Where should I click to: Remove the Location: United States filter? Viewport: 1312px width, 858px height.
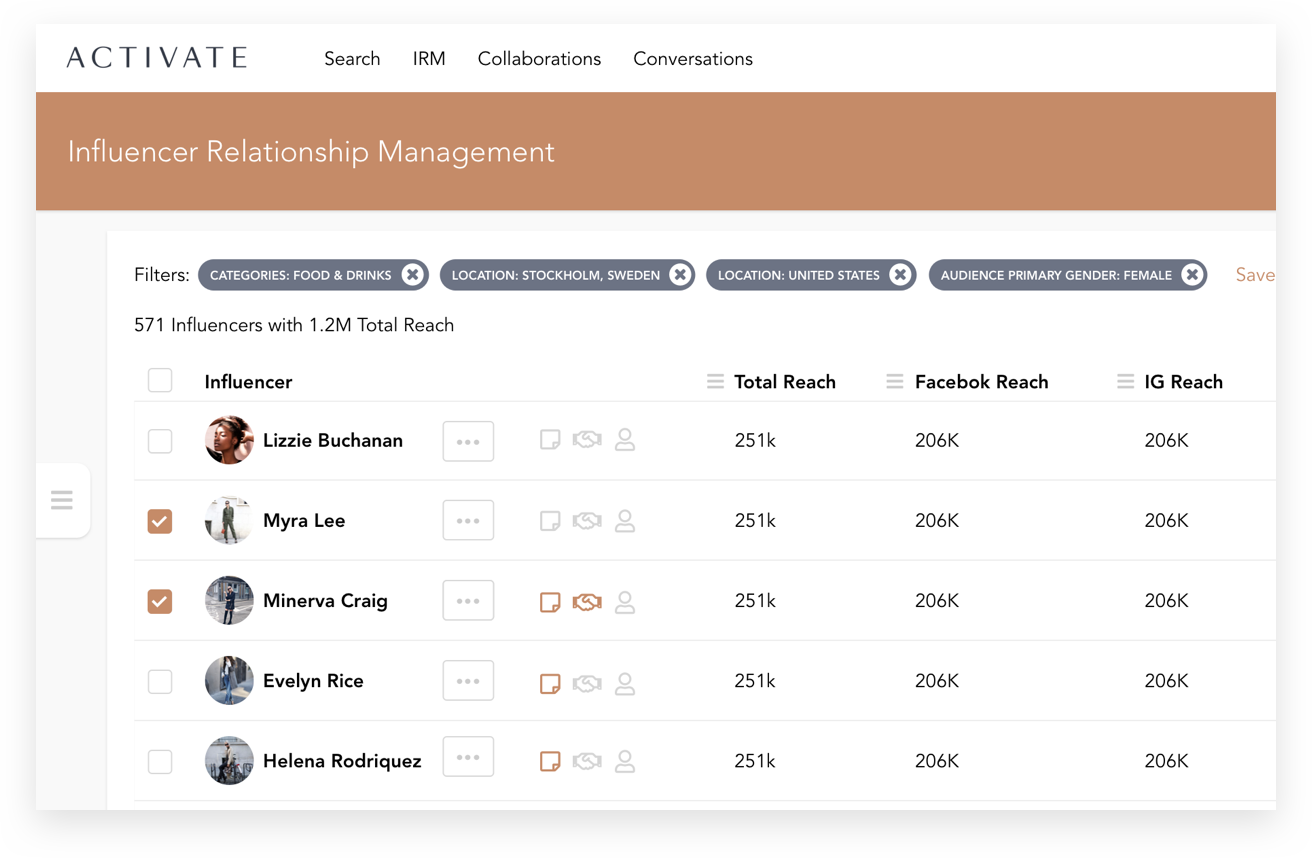pyautogui.click(x=900, y=275)
